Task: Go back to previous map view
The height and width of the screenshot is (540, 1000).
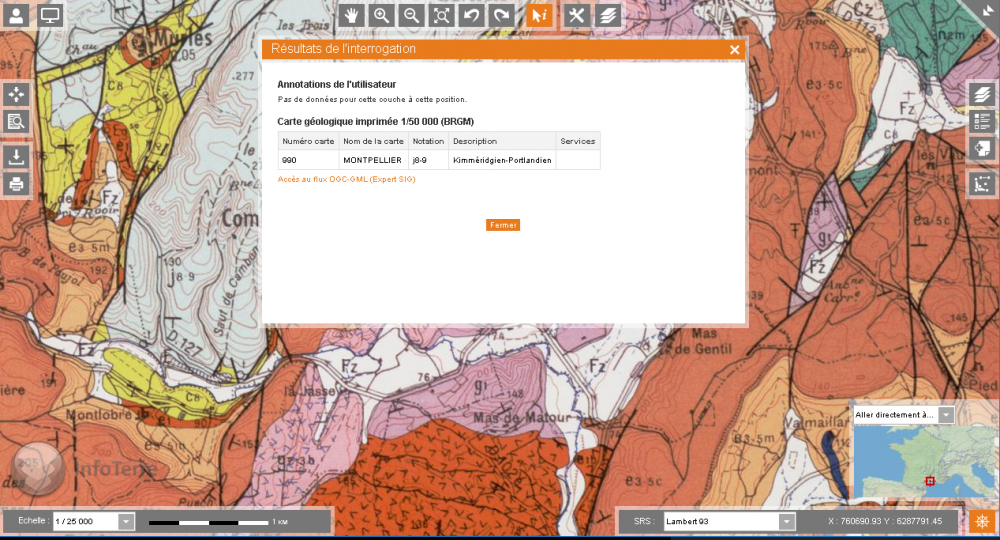Action: [471, 15]
